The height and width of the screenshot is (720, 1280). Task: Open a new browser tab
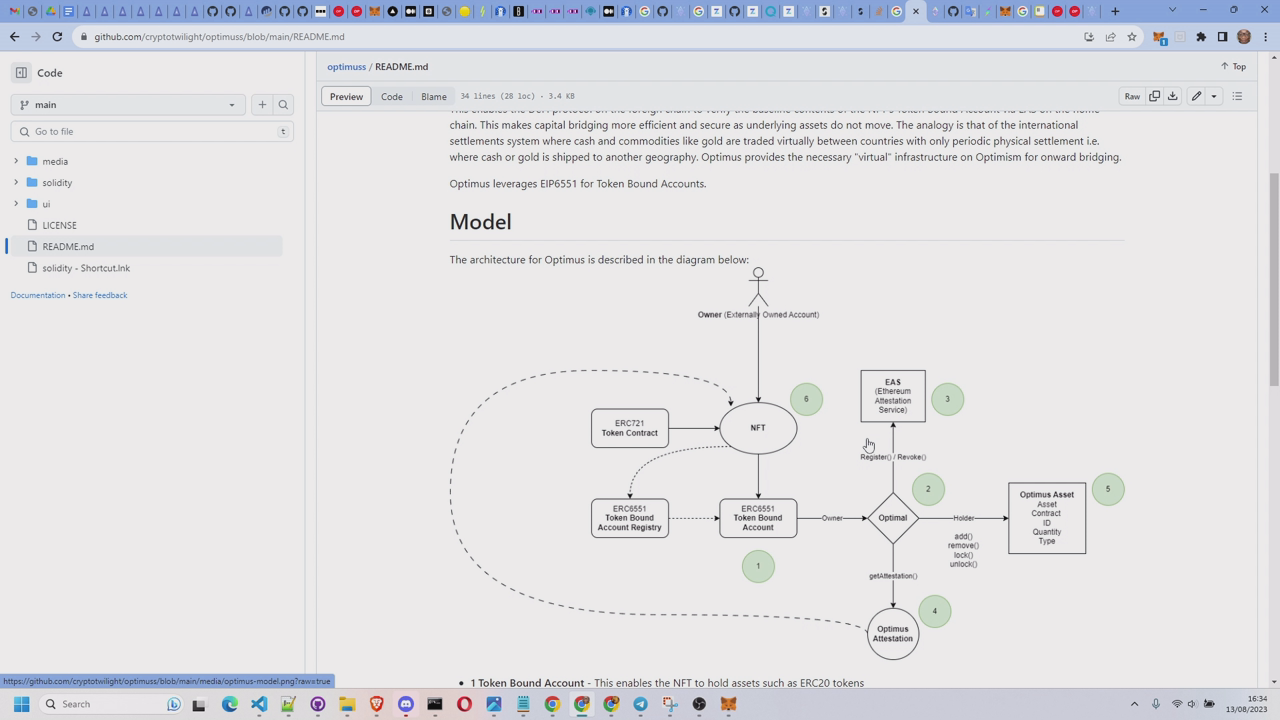[x=1115, y=11]
